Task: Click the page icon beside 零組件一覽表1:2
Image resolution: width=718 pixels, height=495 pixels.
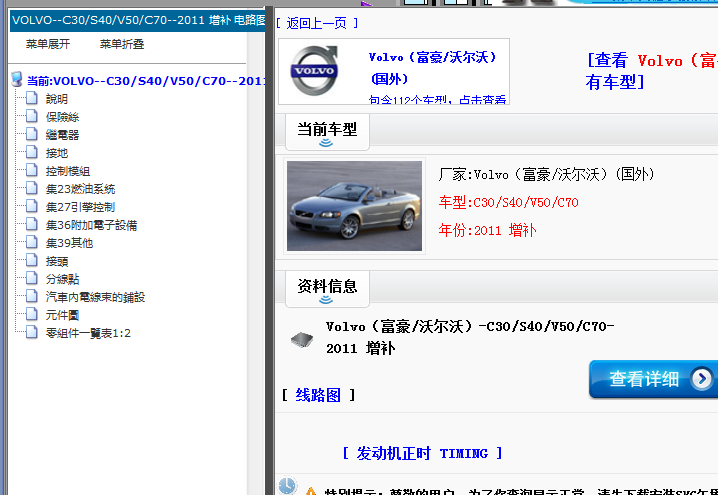Action: point(32,332)
